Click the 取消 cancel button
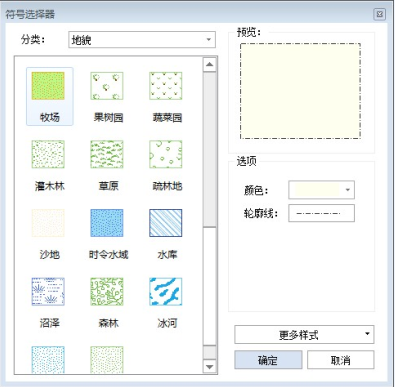 point(340,360)
